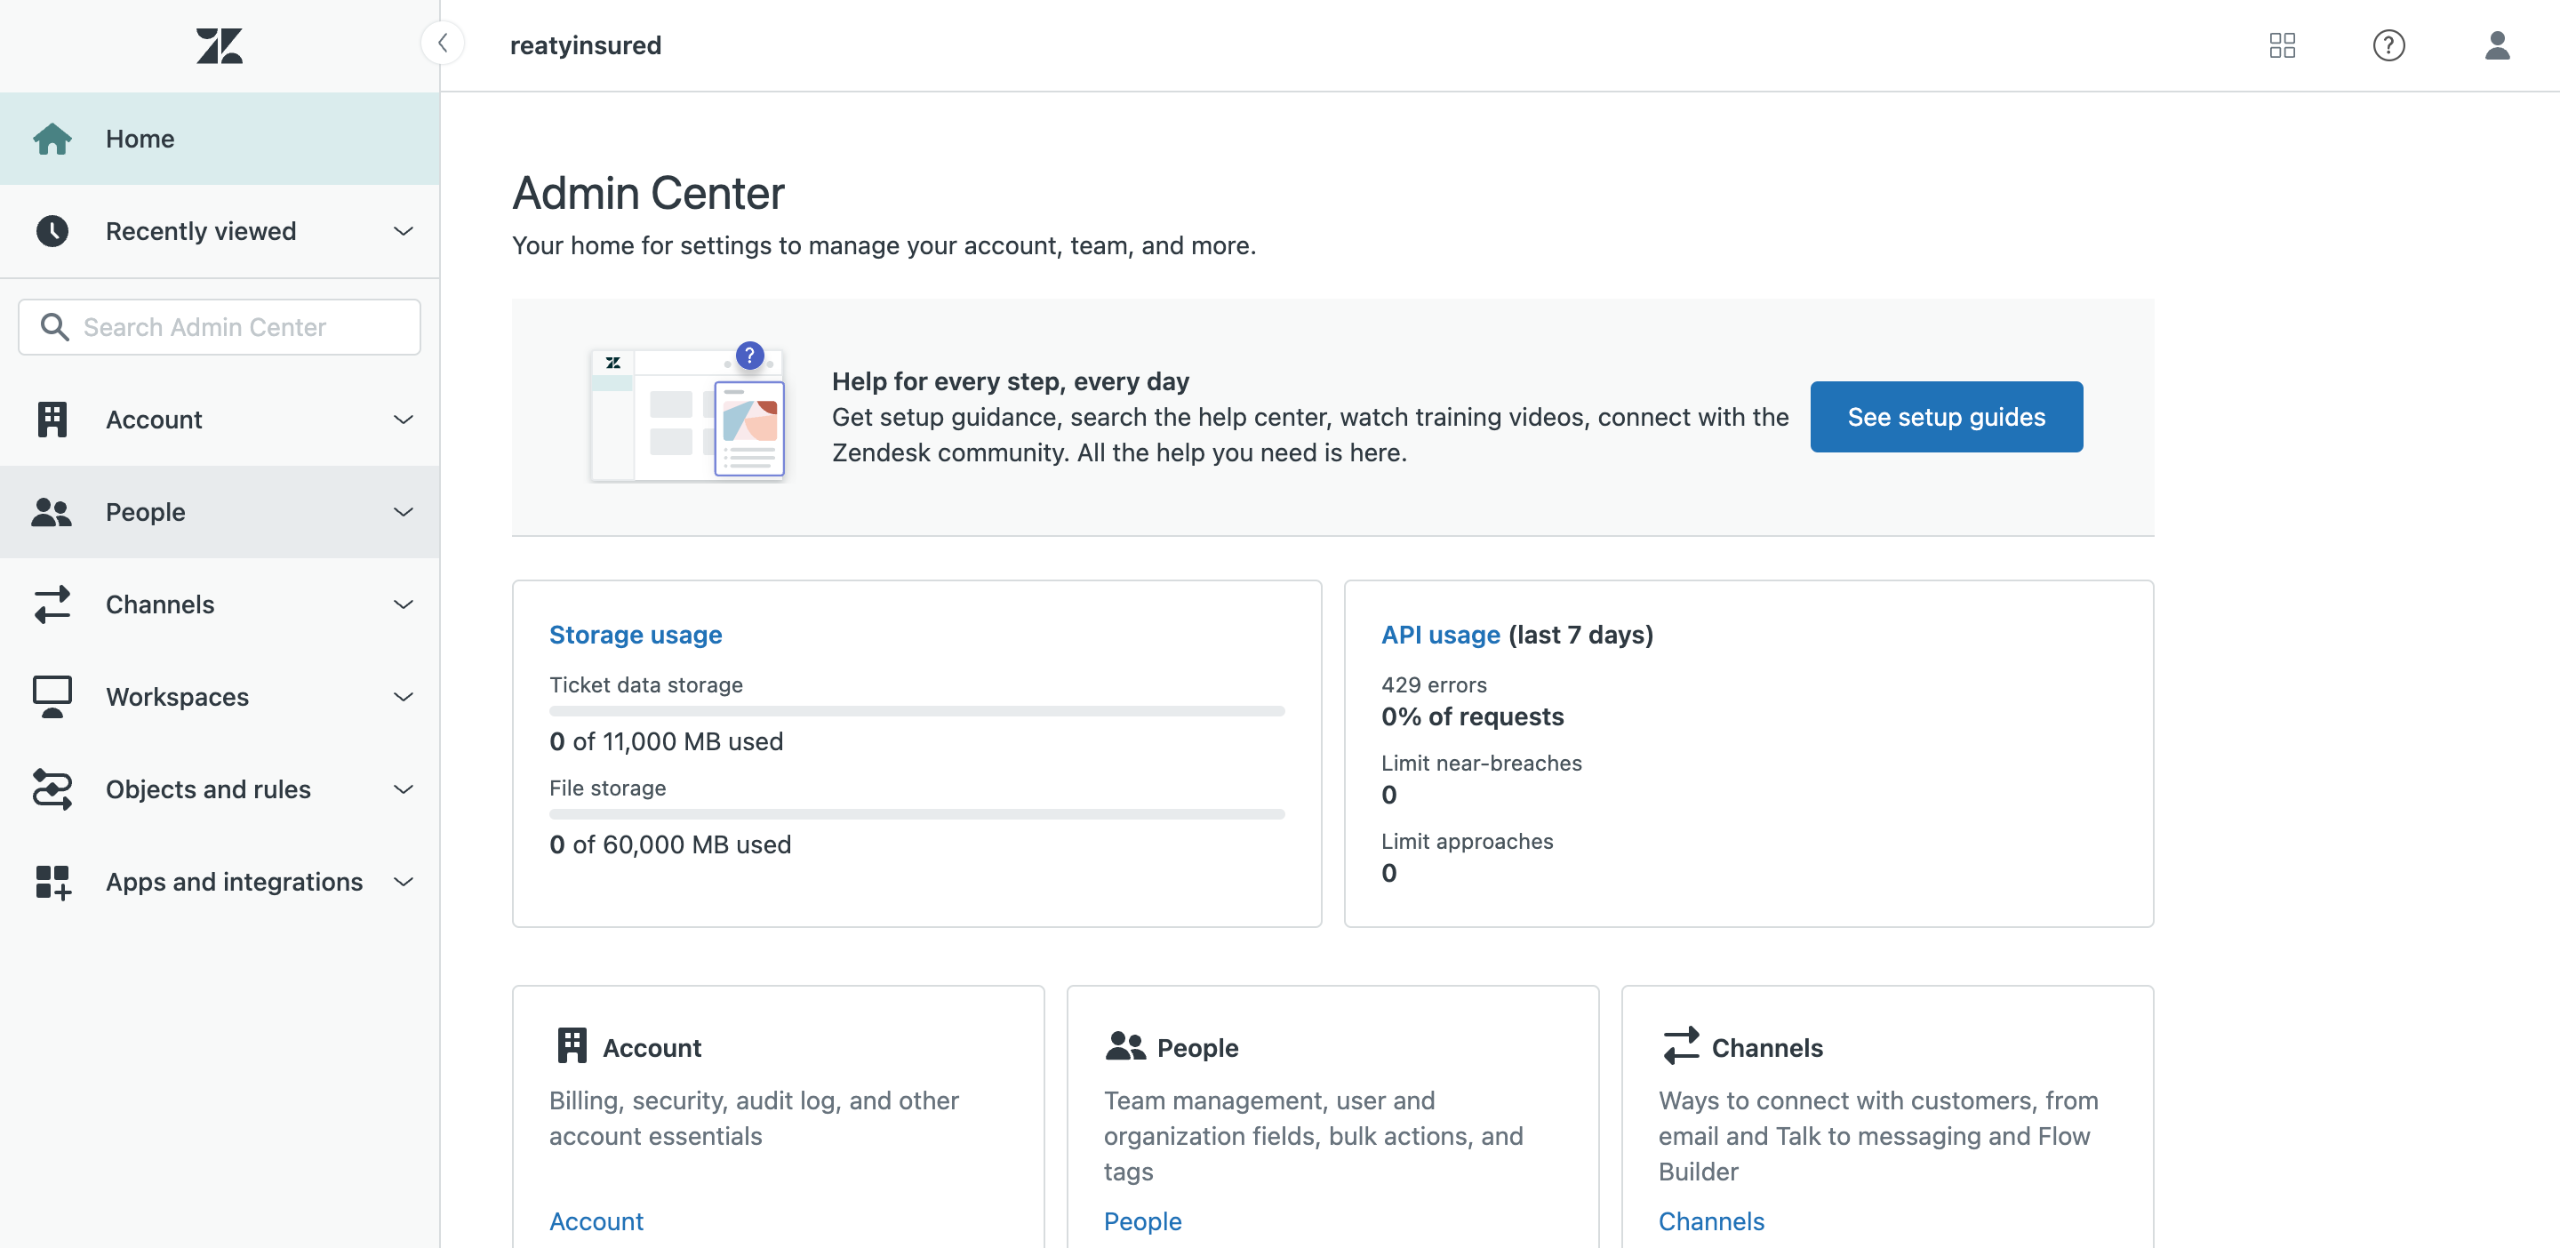Click the Home house icon

coord(52,139)
